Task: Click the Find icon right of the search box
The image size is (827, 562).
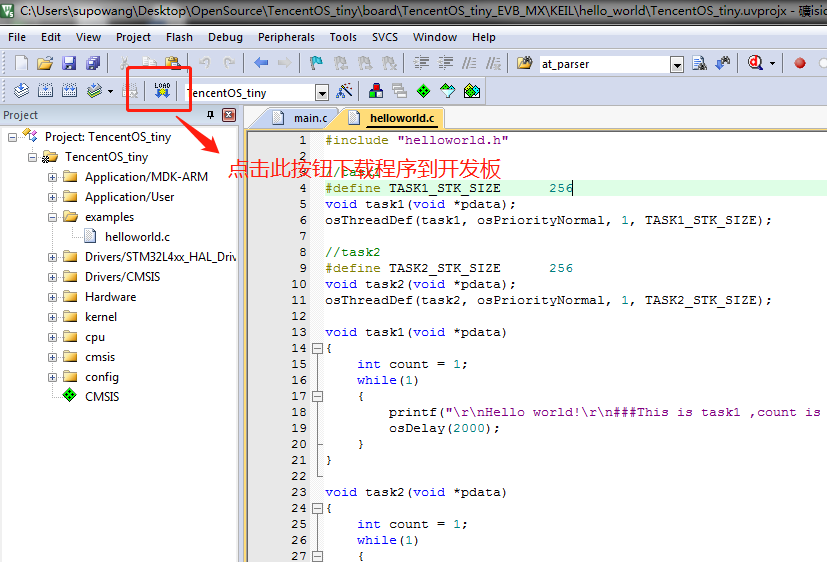Action: (699, 63)
